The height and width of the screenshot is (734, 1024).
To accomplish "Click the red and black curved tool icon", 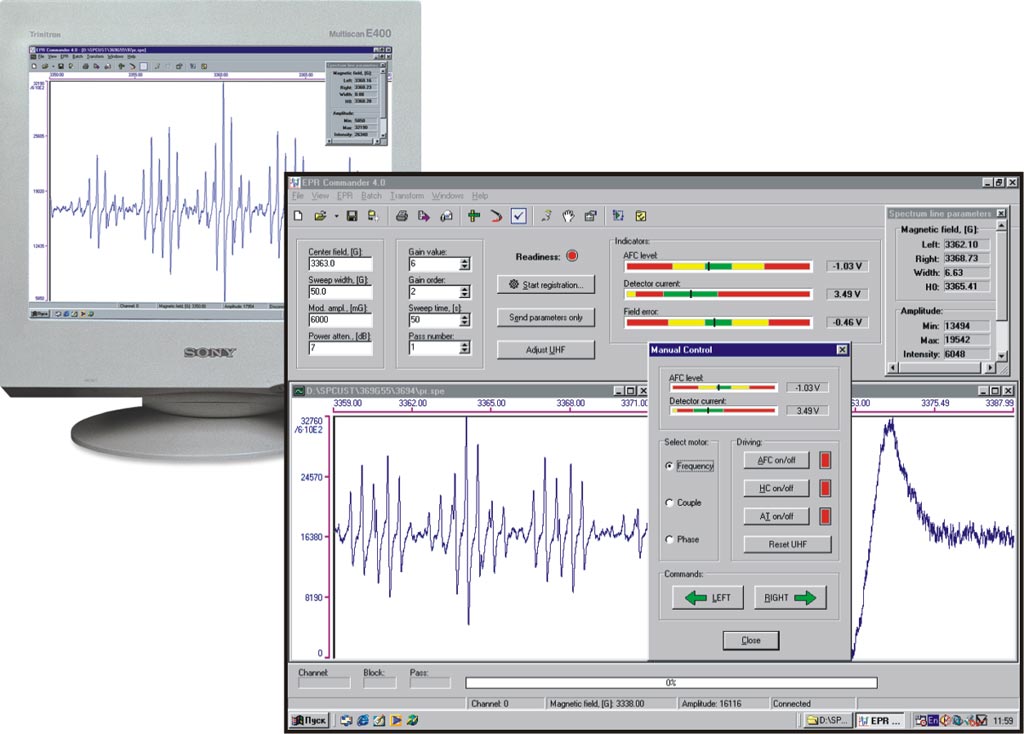I will click(496, 215).
